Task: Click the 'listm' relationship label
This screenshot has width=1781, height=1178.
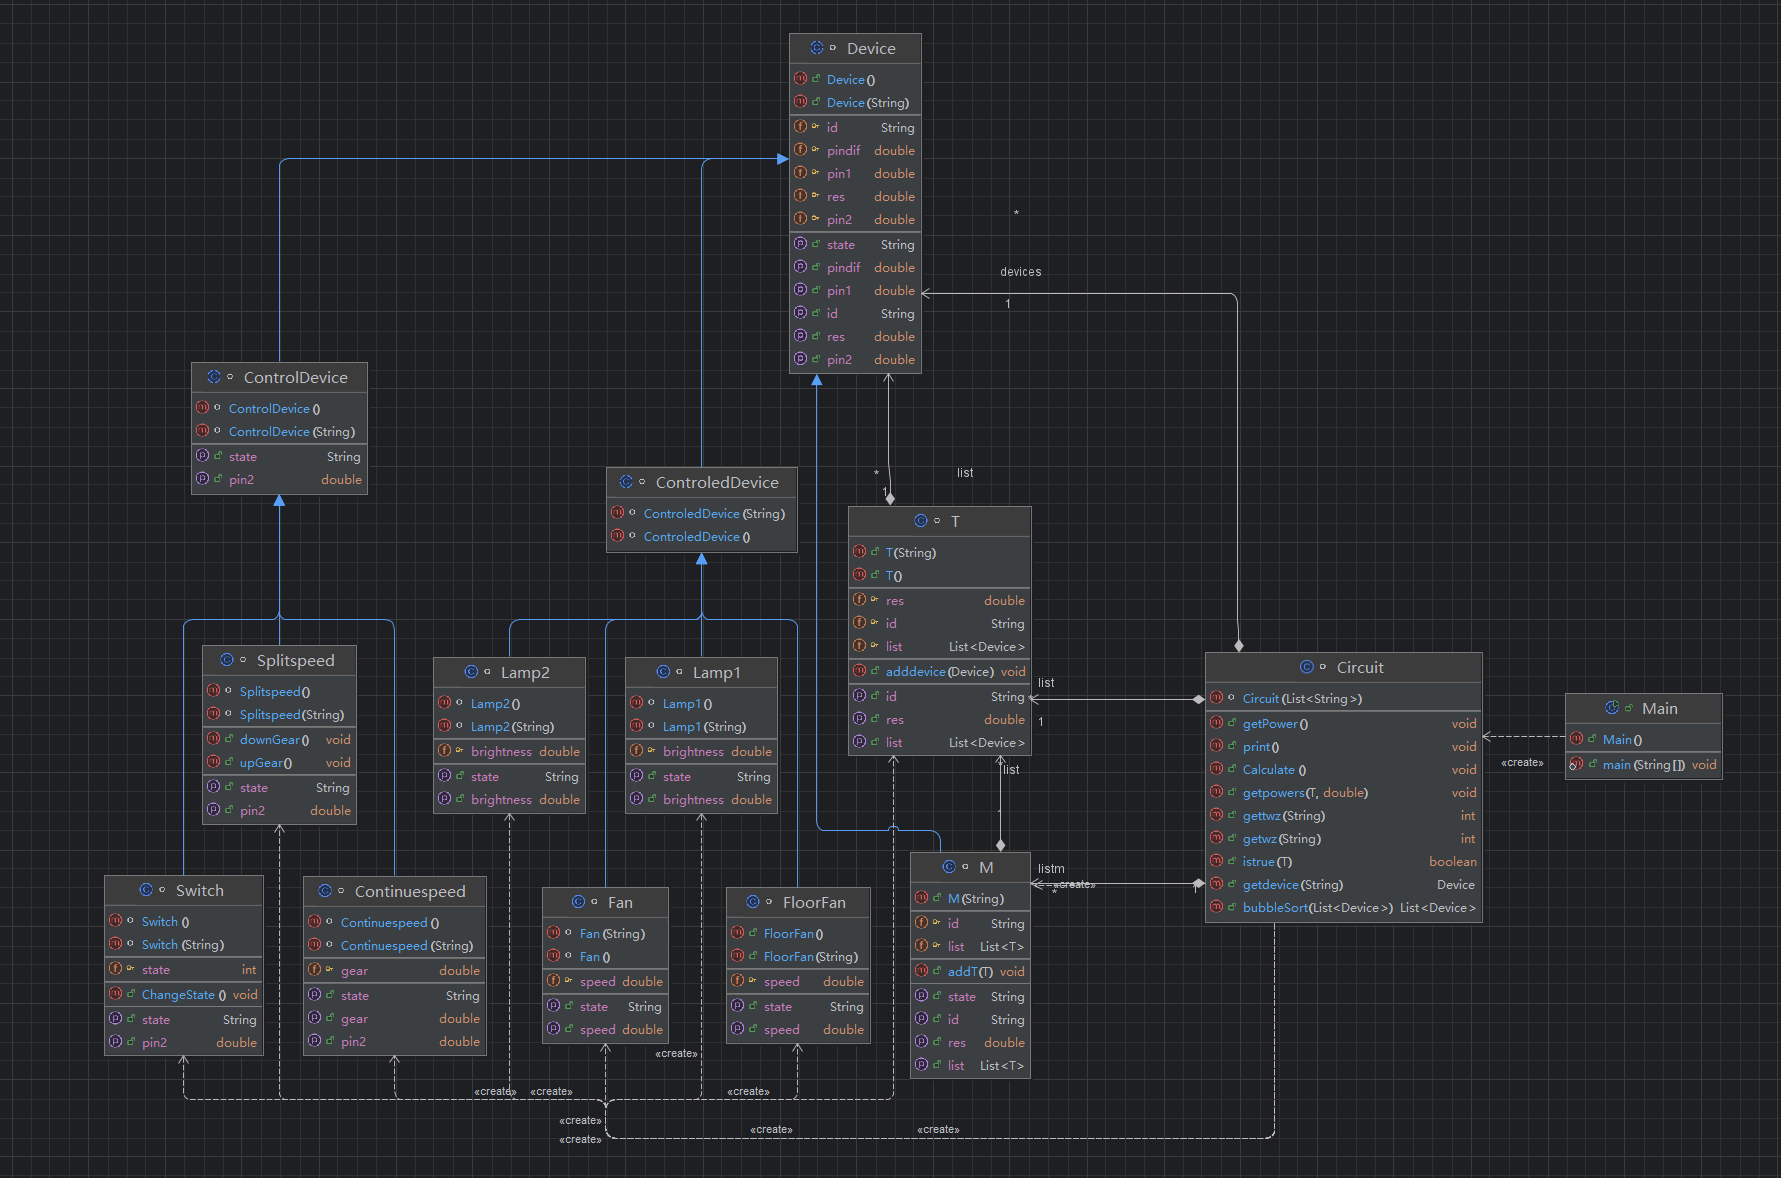Action: 1051,869
